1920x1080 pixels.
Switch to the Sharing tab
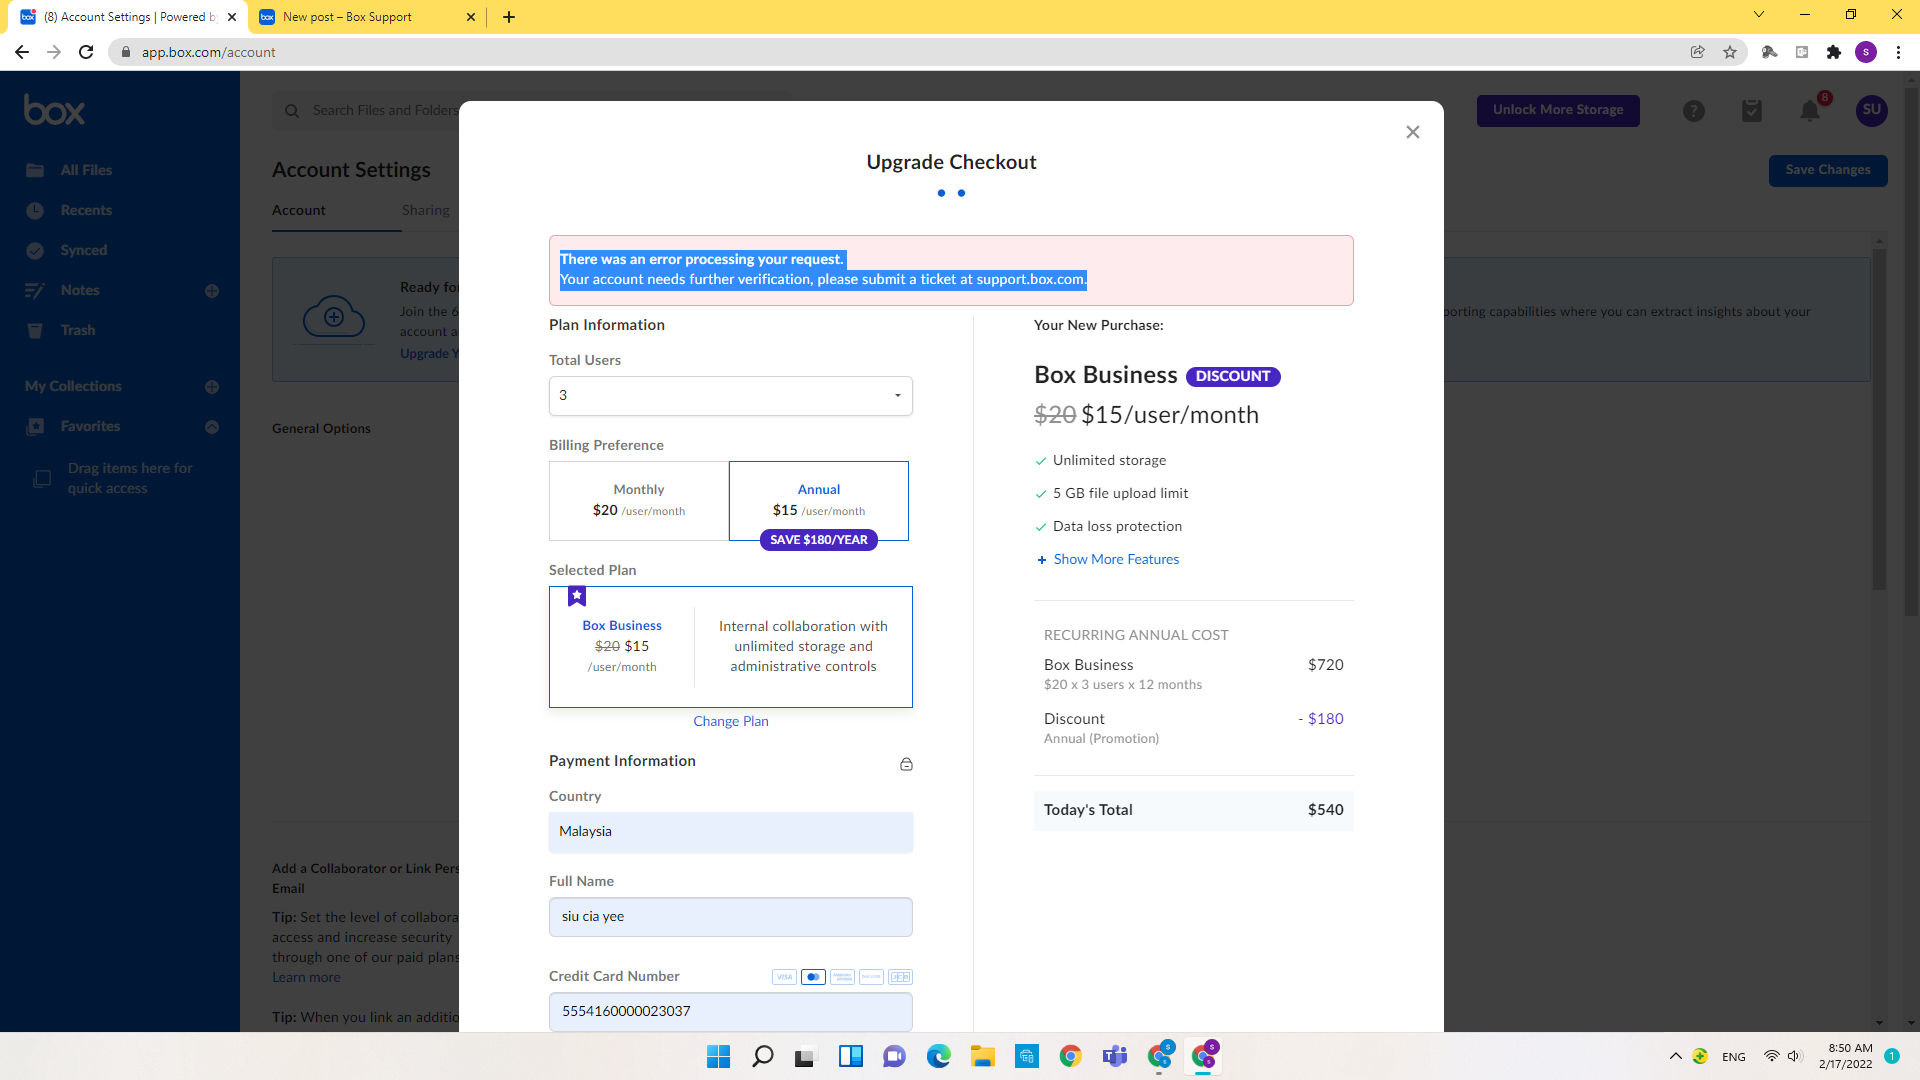click(426, 210)
